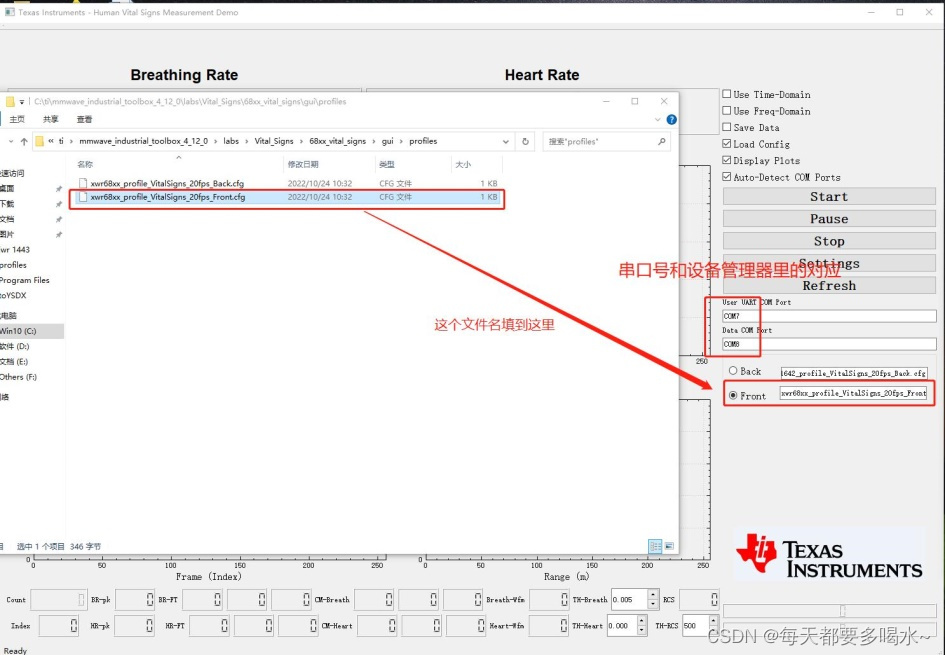Screen dimensions: 945x655
Task: Open the 查看 ribbon tab
Action: pos(84,120)
